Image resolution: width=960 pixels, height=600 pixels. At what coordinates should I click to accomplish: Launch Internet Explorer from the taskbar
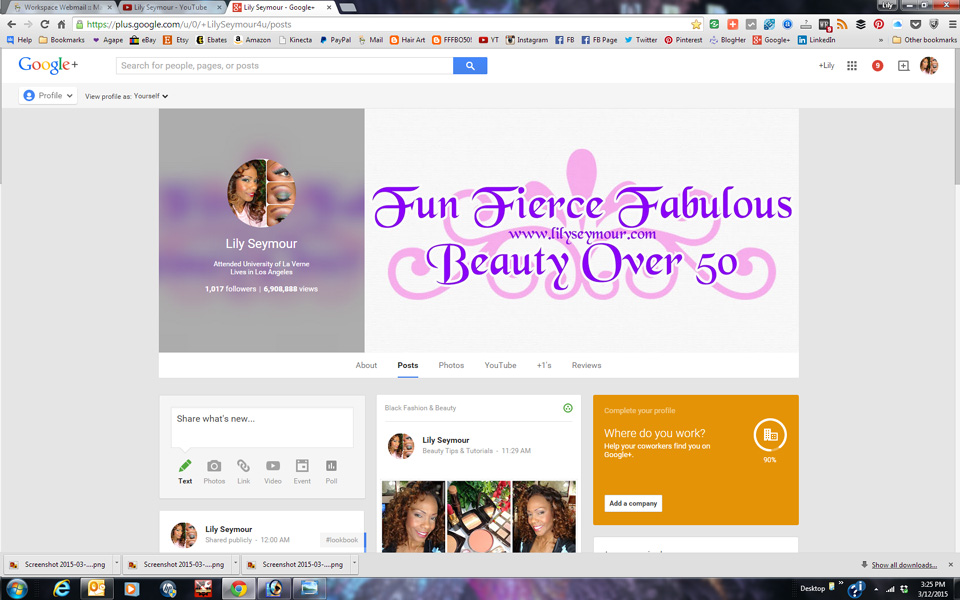61,588
